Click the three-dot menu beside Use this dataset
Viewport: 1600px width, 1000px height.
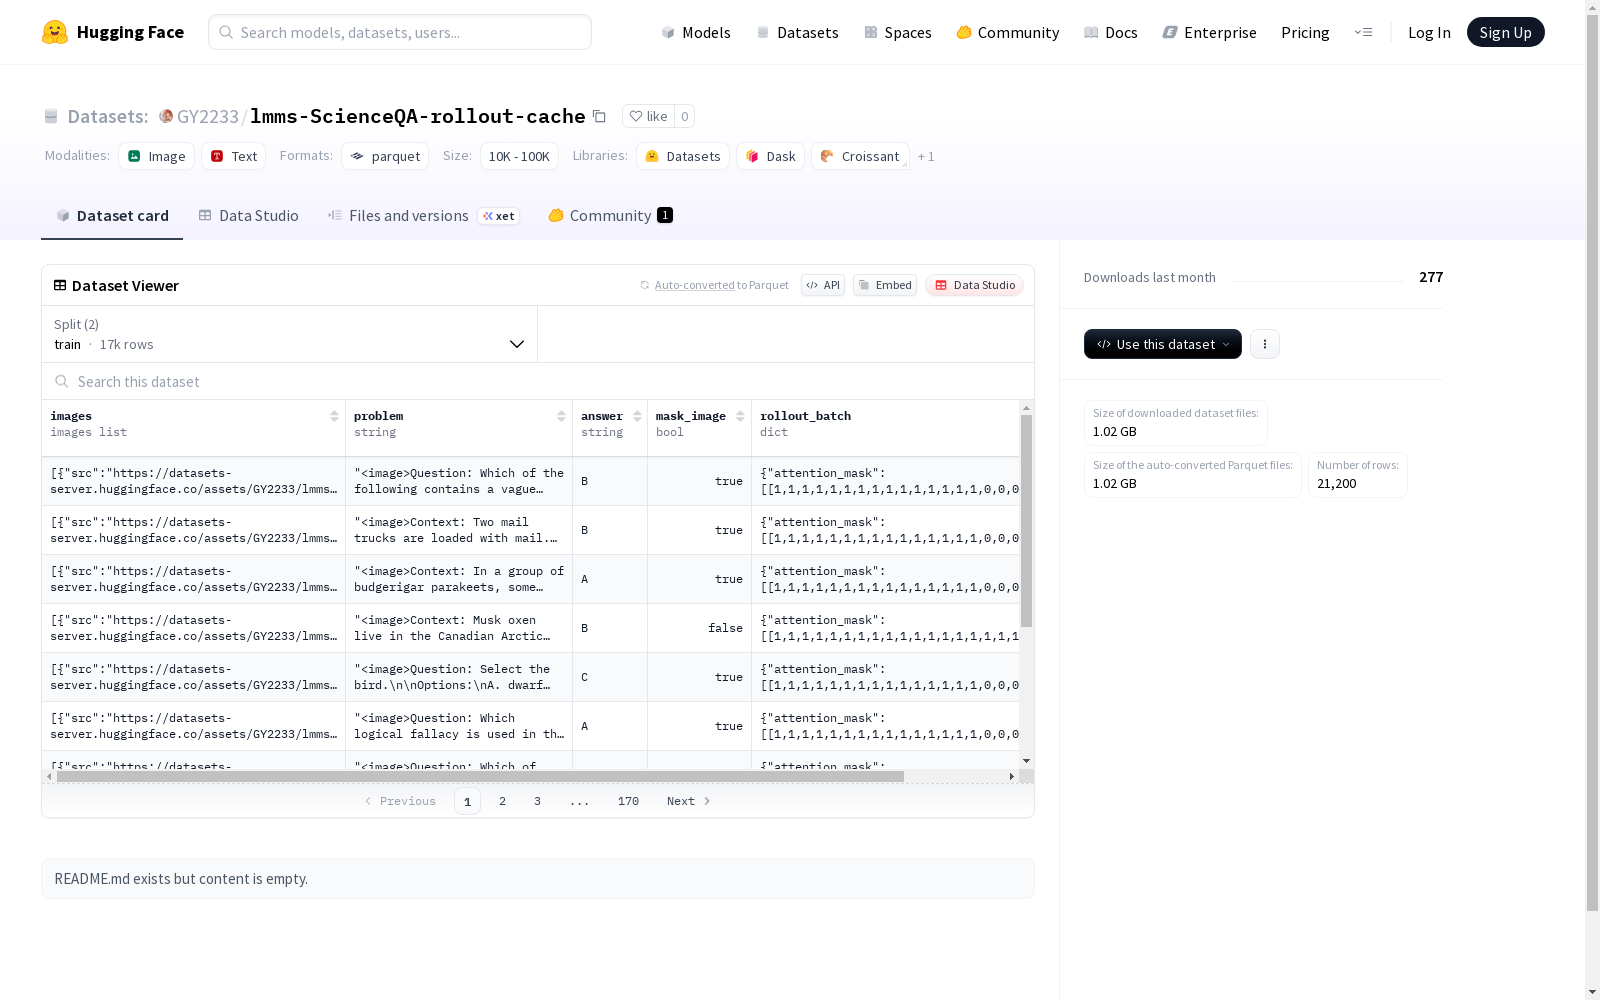[x=1265, y=344]
